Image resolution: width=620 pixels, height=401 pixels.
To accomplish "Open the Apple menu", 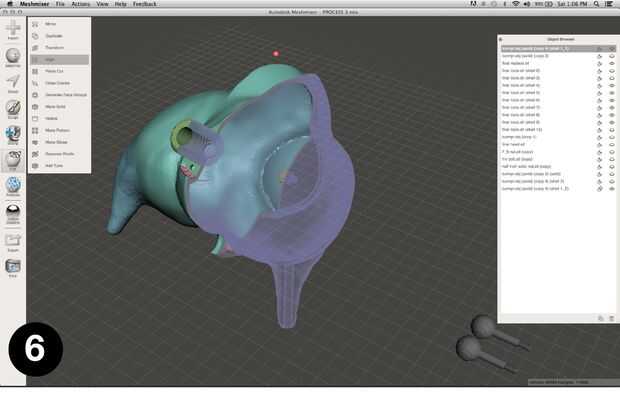I will tap(10, 4).
